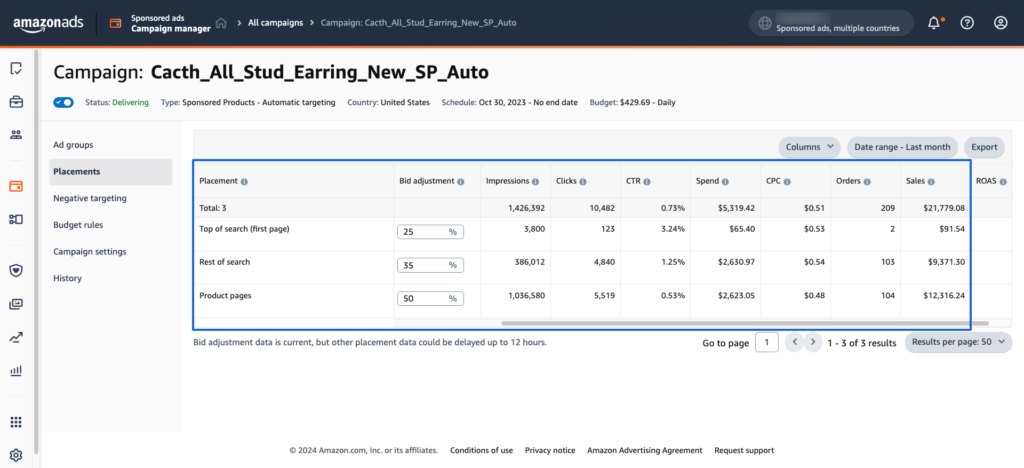Open the people audiences icon in sidebar

coord(16,135)
